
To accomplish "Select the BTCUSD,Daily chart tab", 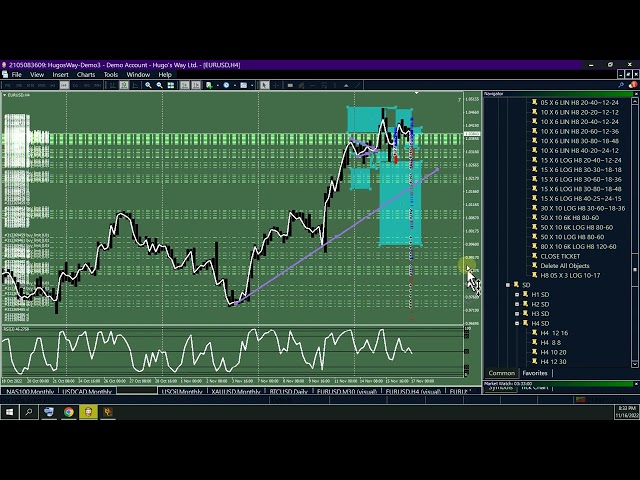I will point(288,392).
